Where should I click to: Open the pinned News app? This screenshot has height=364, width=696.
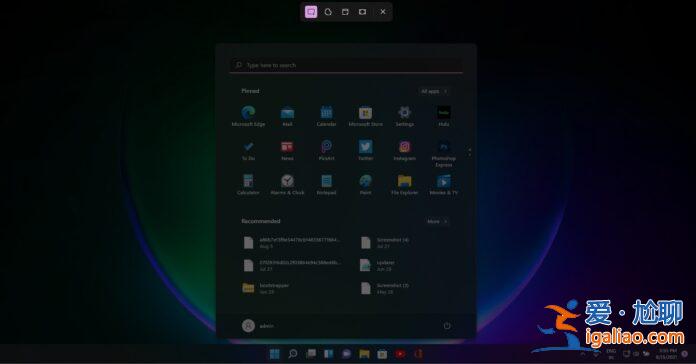point(288,150)
